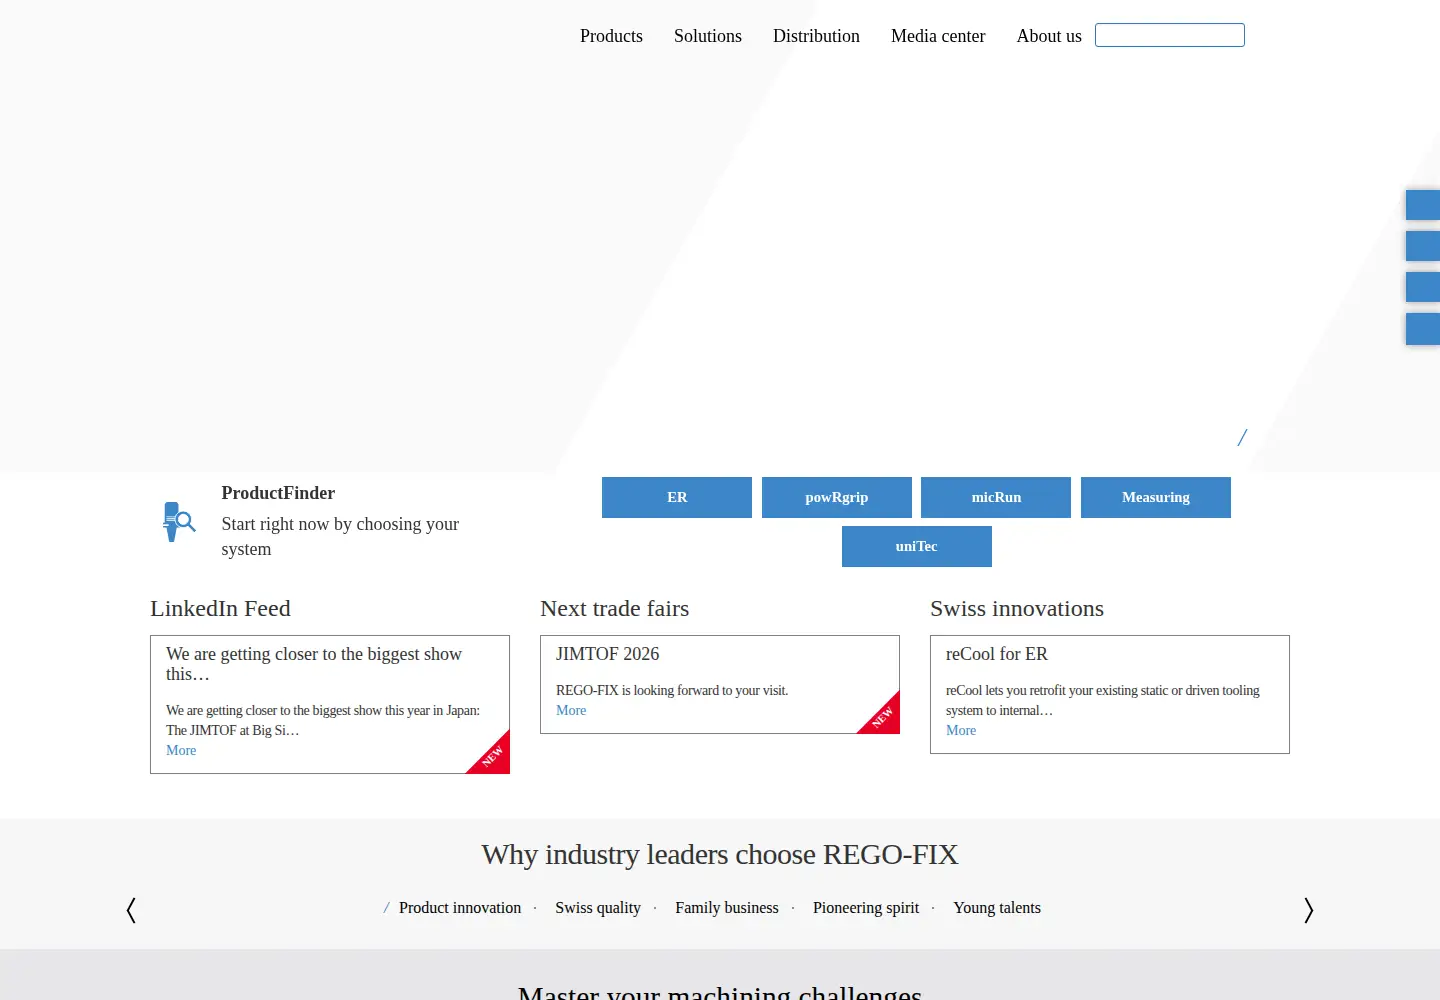Click 'Start right now by choosing your system'

340,536
